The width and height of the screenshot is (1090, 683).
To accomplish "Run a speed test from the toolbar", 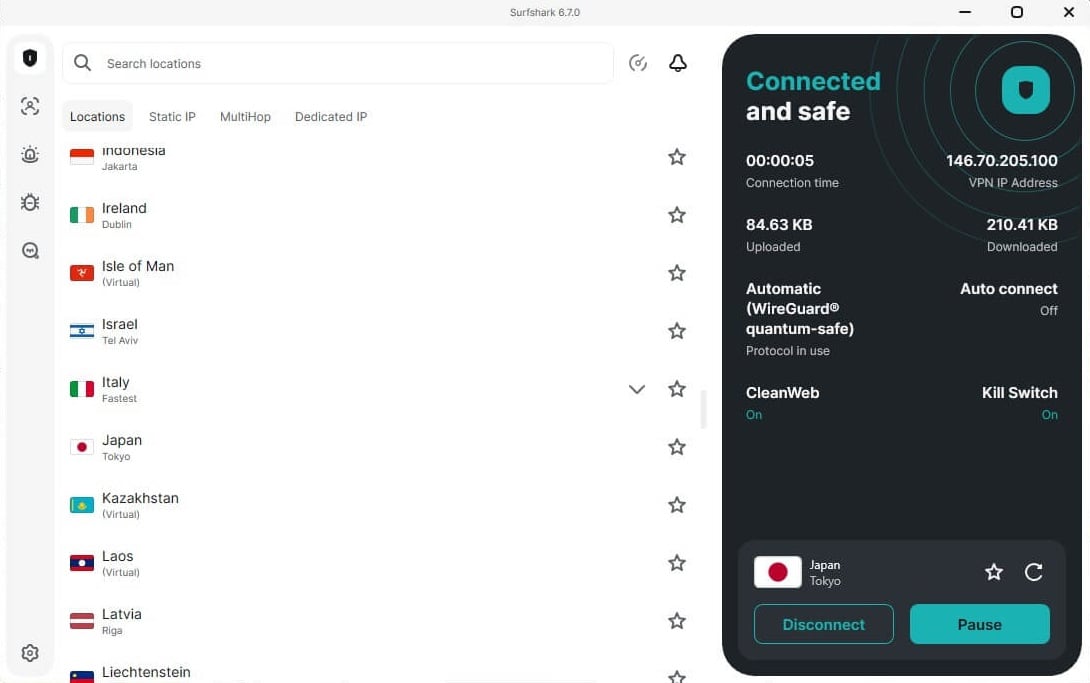I will [638, 62].
